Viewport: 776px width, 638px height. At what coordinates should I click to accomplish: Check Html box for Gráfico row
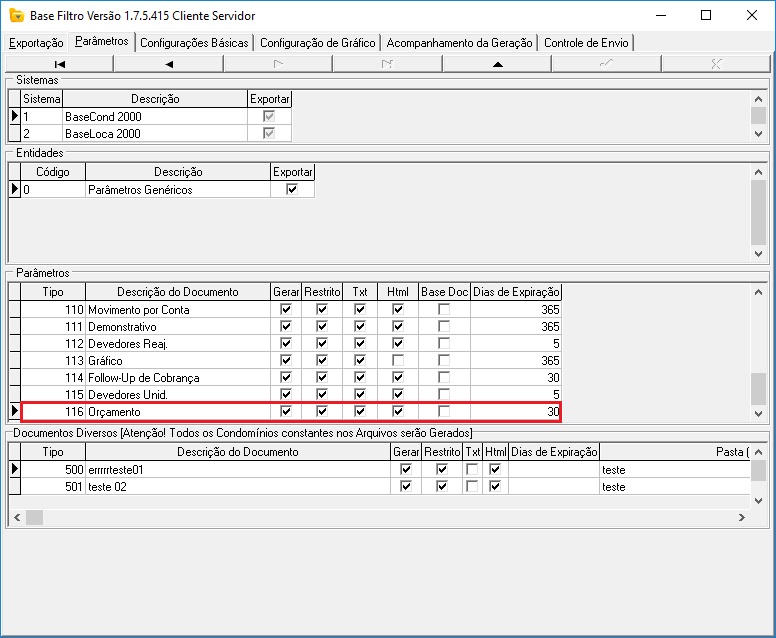pyautogui.click(x=398, y=361)
